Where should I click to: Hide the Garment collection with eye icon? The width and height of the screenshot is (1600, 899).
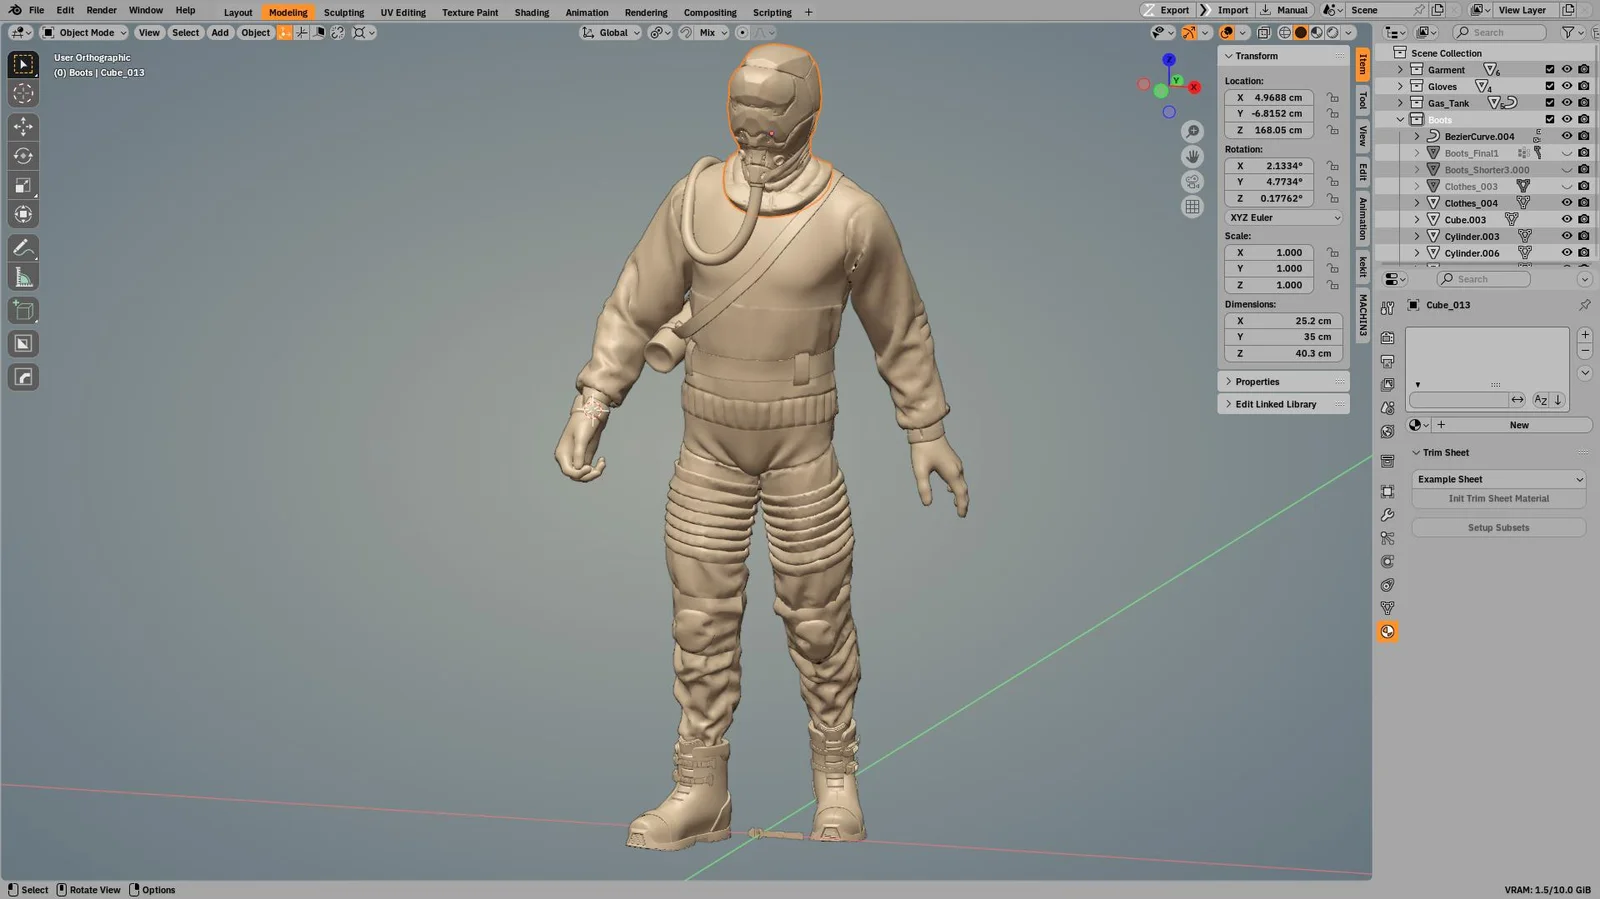pos(1566,70)
